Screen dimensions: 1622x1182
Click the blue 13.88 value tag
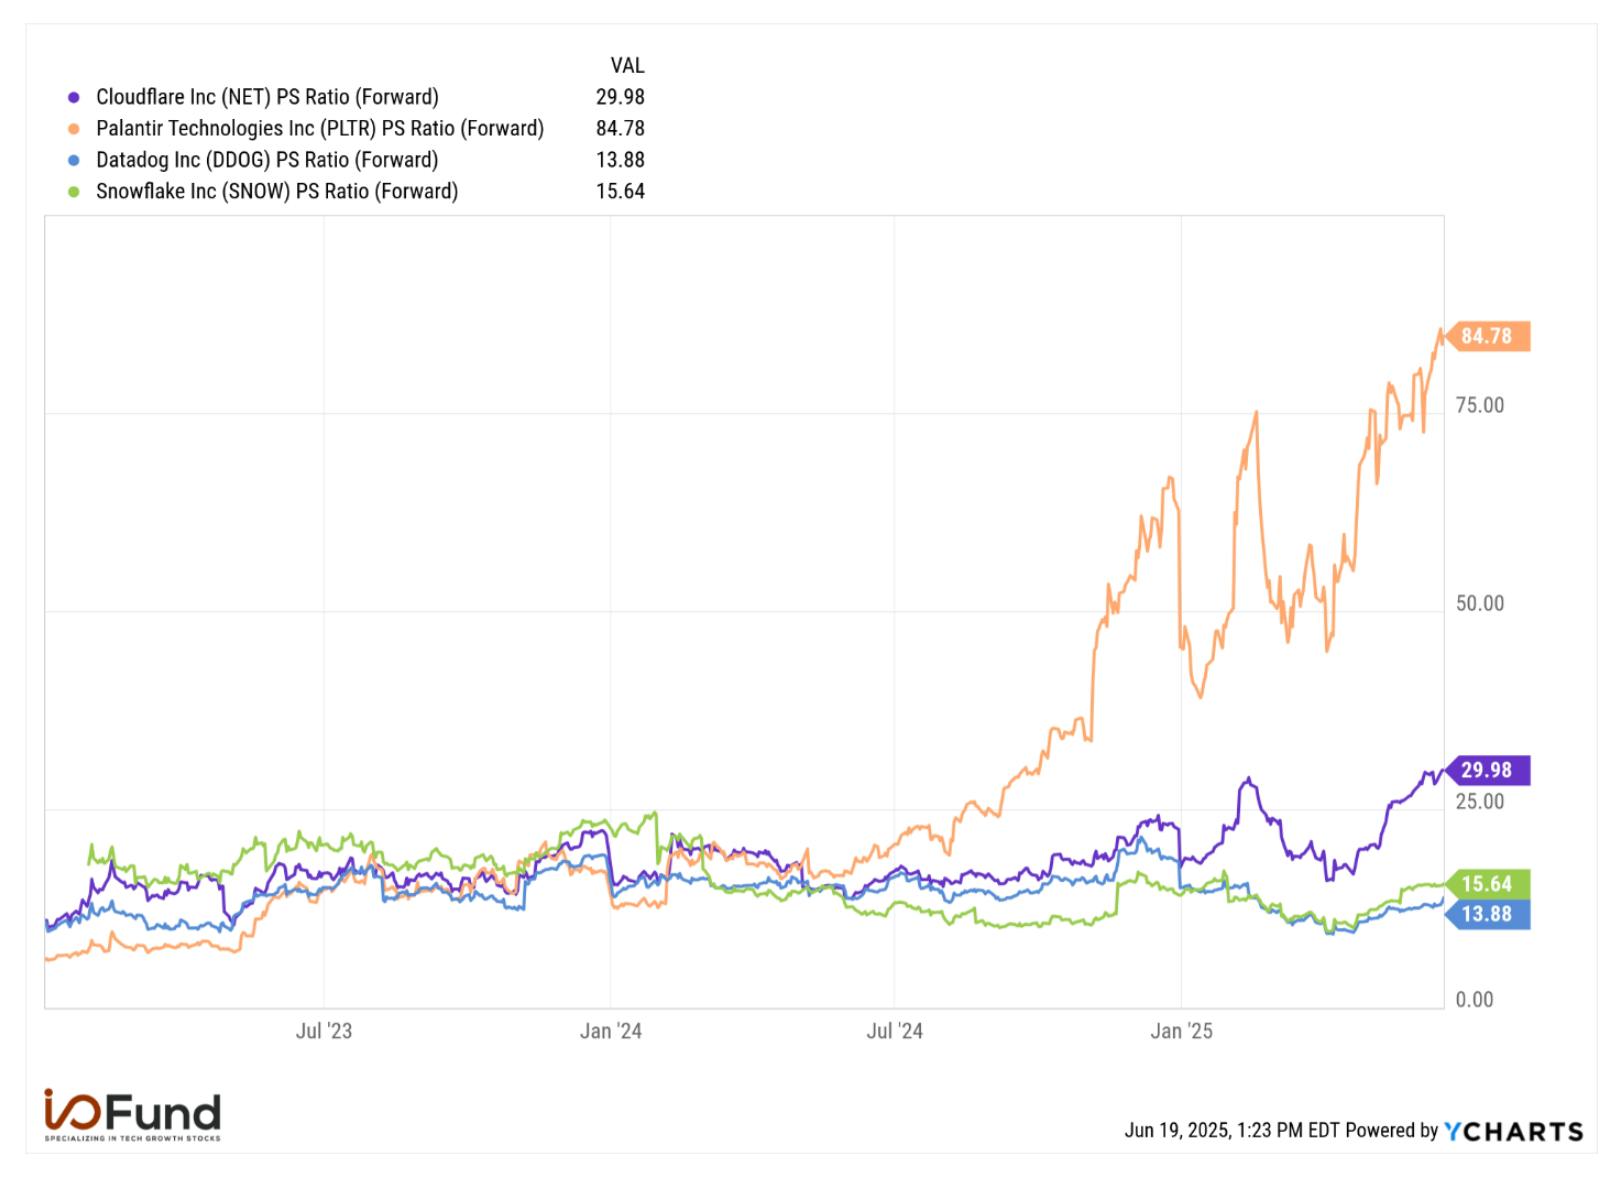(x=1486, y=914)
